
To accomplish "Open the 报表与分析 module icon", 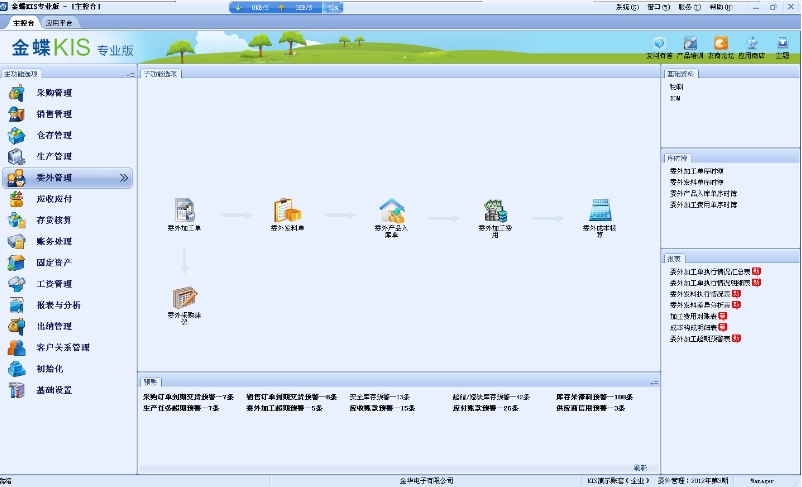I will tap(16, 305).
